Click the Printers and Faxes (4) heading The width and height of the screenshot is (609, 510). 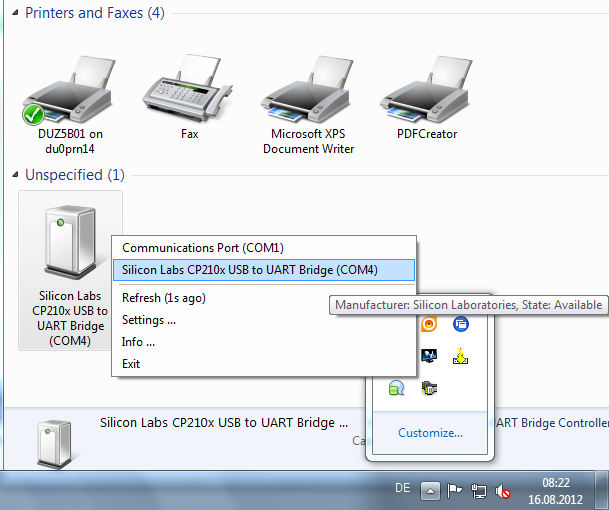(95, 13)
